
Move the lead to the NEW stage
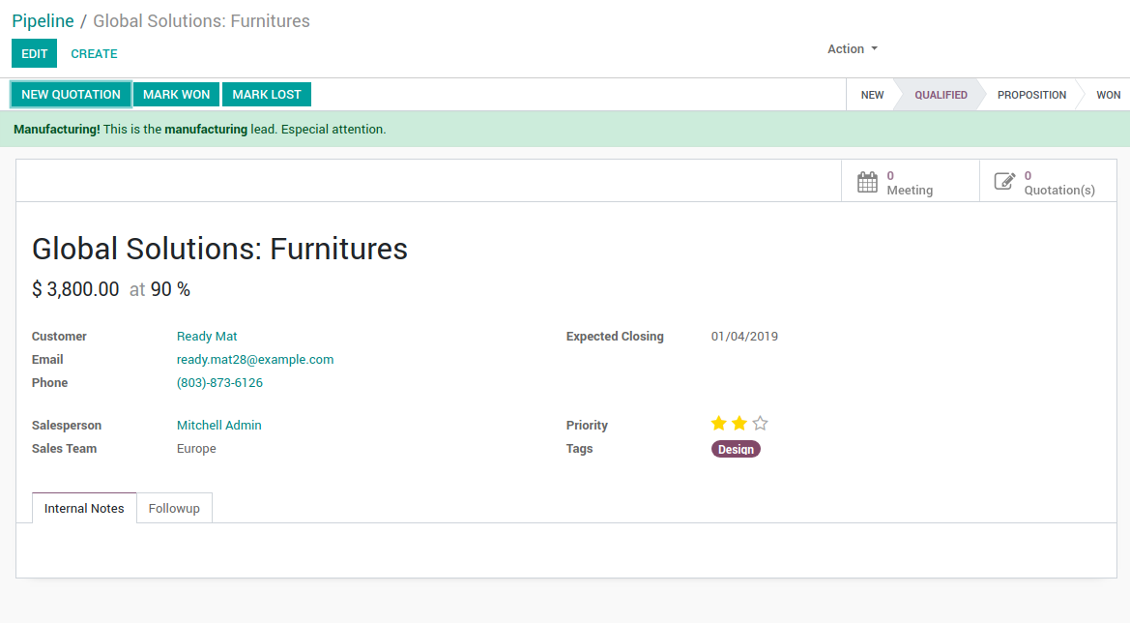point(872,94)
